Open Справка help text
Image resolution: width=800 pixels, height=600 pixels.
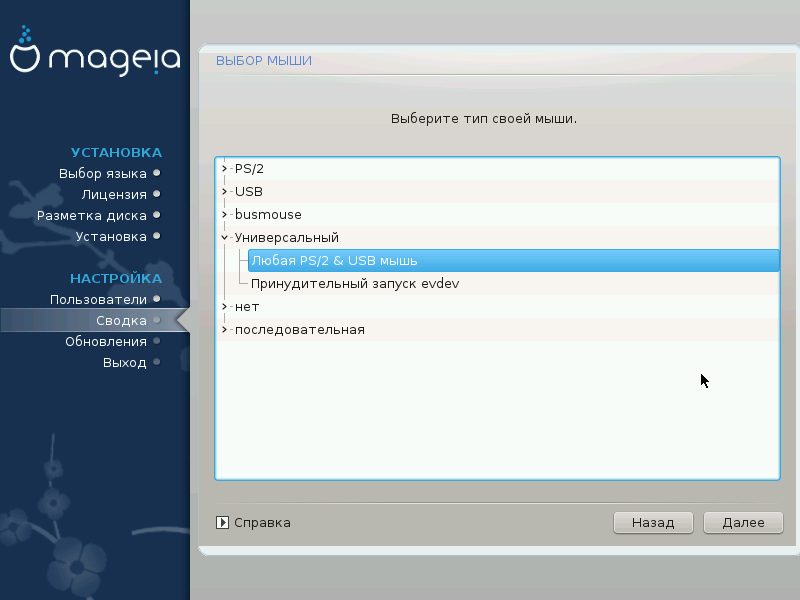click(x=262, y=522)
